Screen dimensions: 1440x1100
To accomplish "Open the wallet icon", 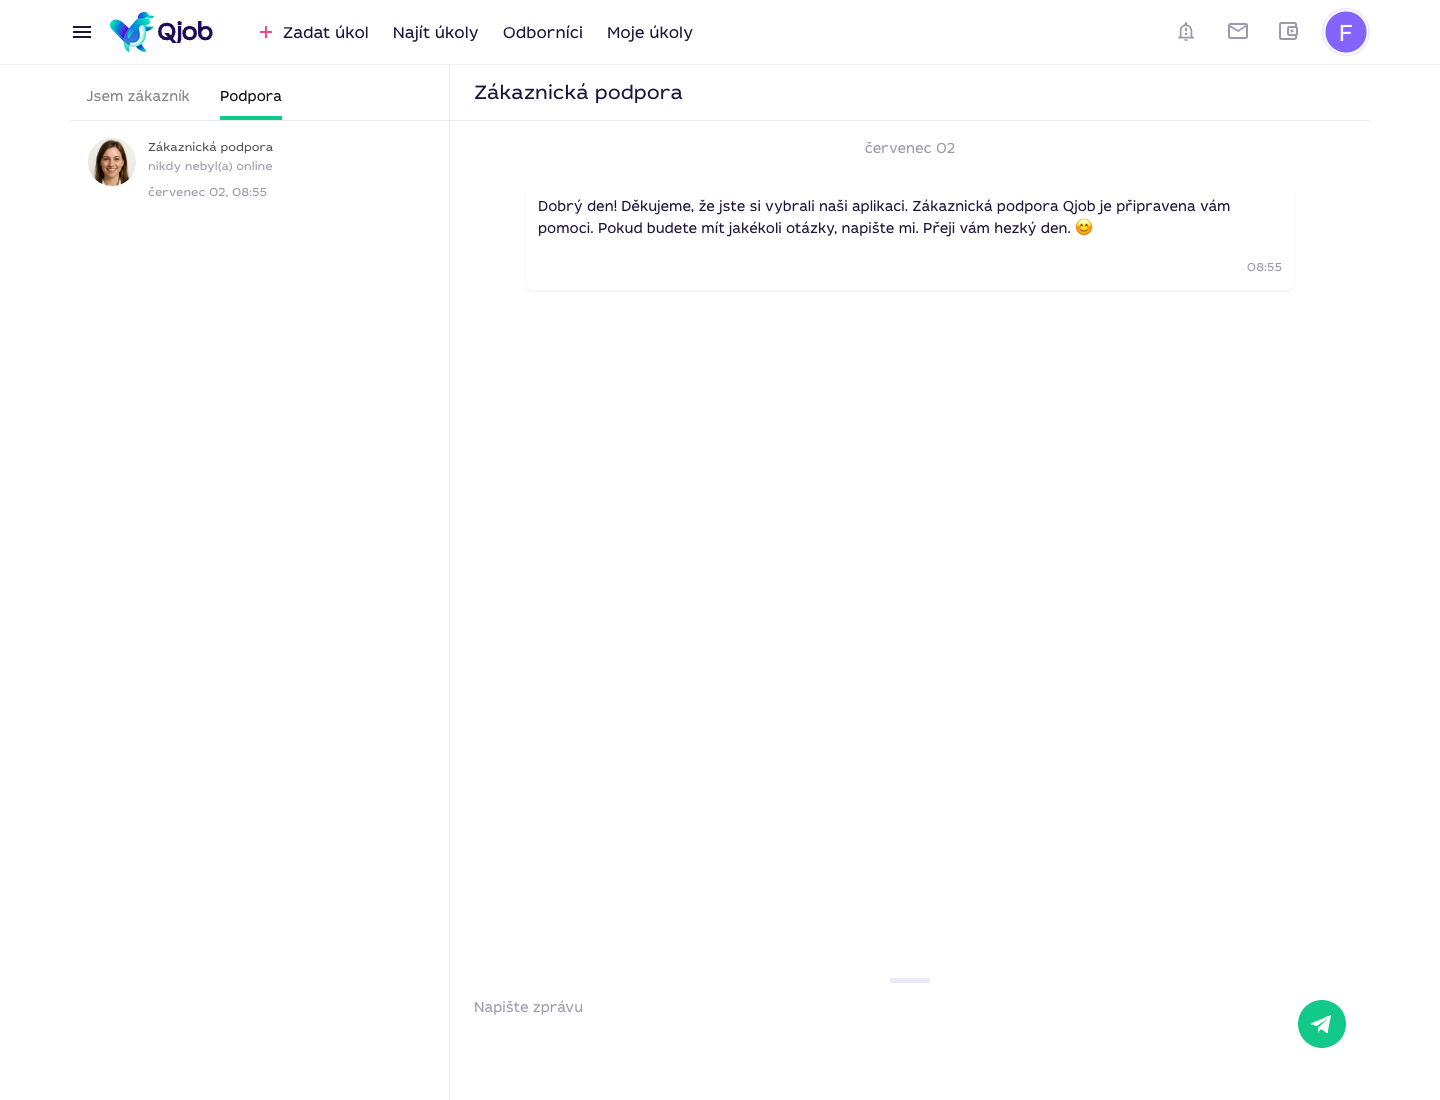I will tap(1288, 31).
